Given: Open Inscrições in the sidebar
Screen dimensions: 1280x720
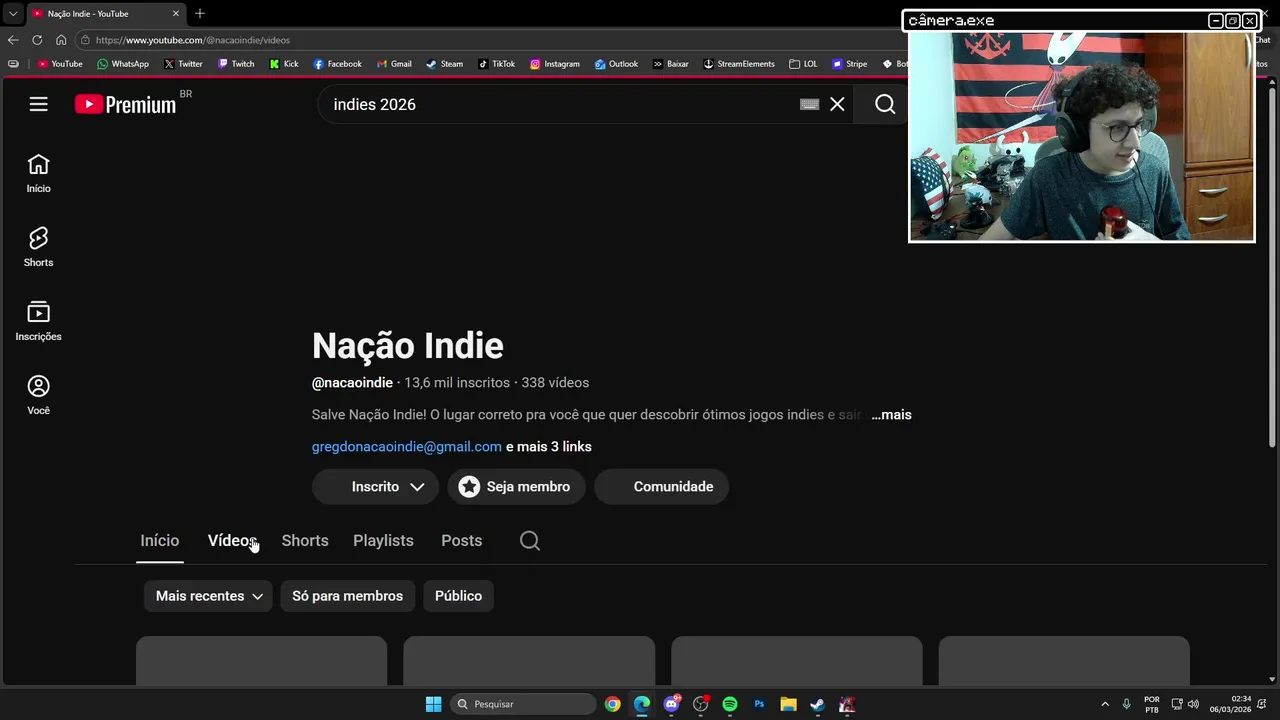Looking at the screenshot, I should point(38,322).
